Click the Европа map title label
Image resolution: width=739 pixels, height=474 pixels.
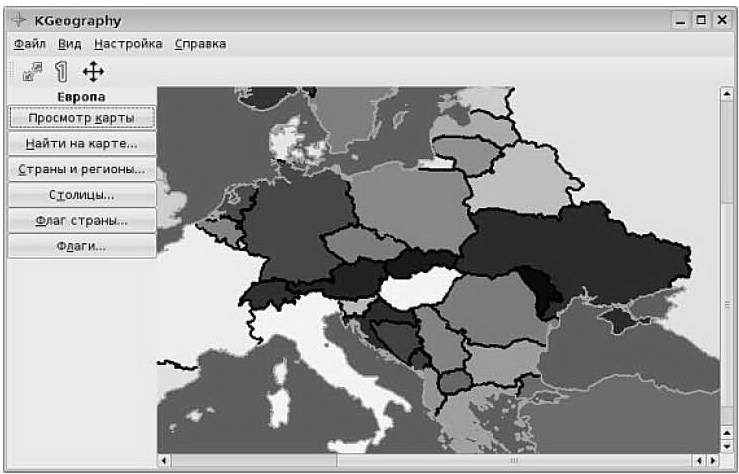[x=81, y=97]
